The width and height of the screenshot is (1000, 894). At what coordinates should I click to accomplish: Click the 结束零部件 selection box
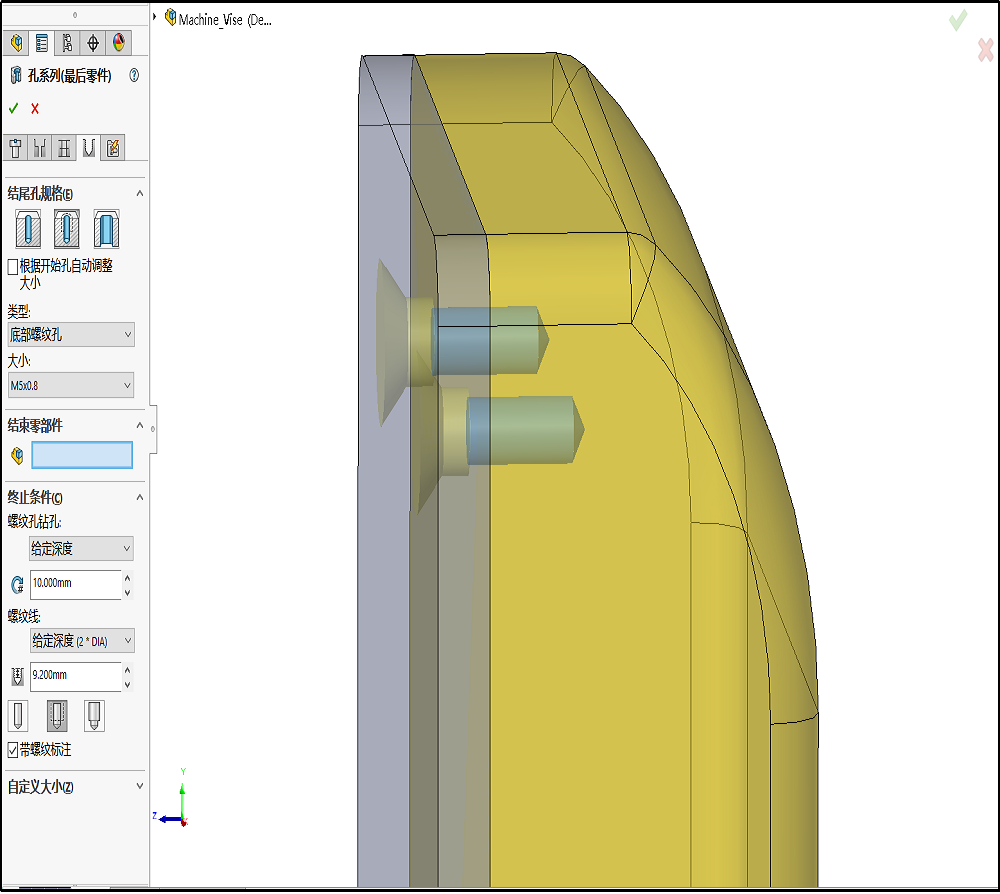(82, 455)
